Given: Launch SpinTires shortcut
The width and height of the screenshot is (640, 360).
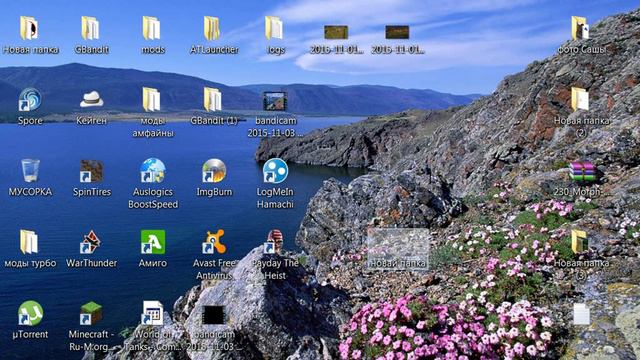Looking at the screenshot, I should coord(91,171).
